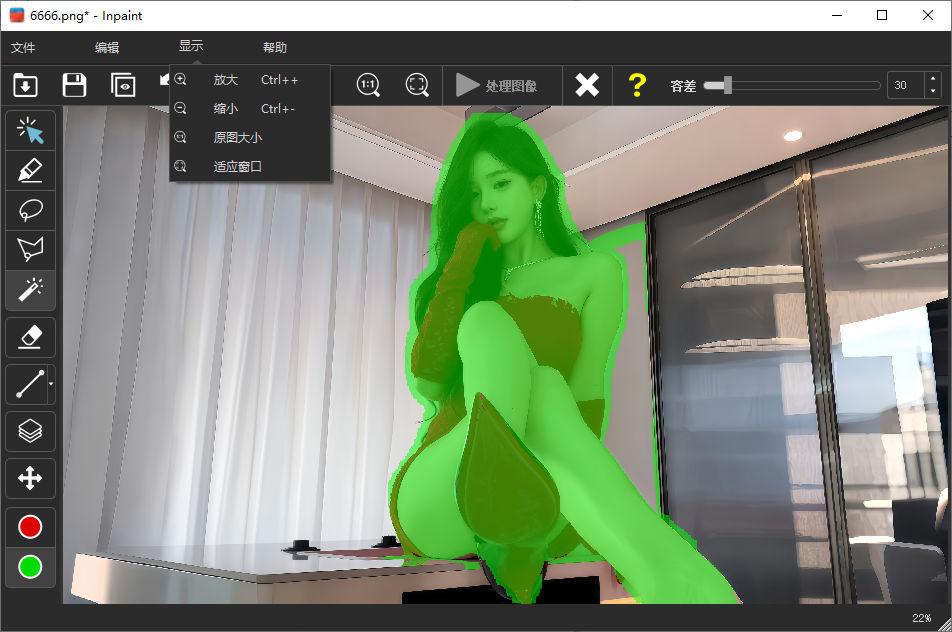Viewport: 952px width, 632px height.
Task: Run 处理图像 to process the image
Action: [501, 85]
